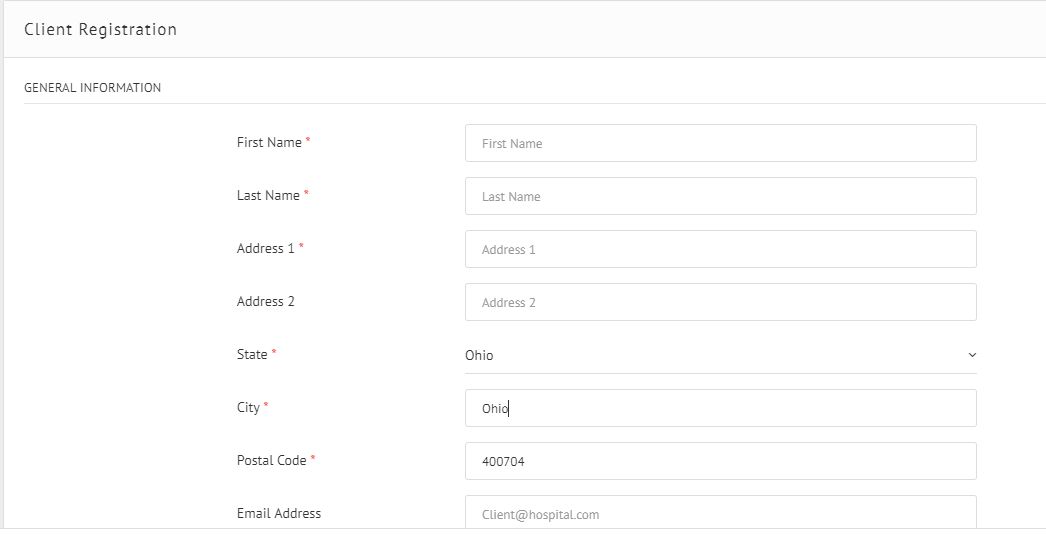
Task: Select the Address 2 input box
Action: tap(720, 302)
